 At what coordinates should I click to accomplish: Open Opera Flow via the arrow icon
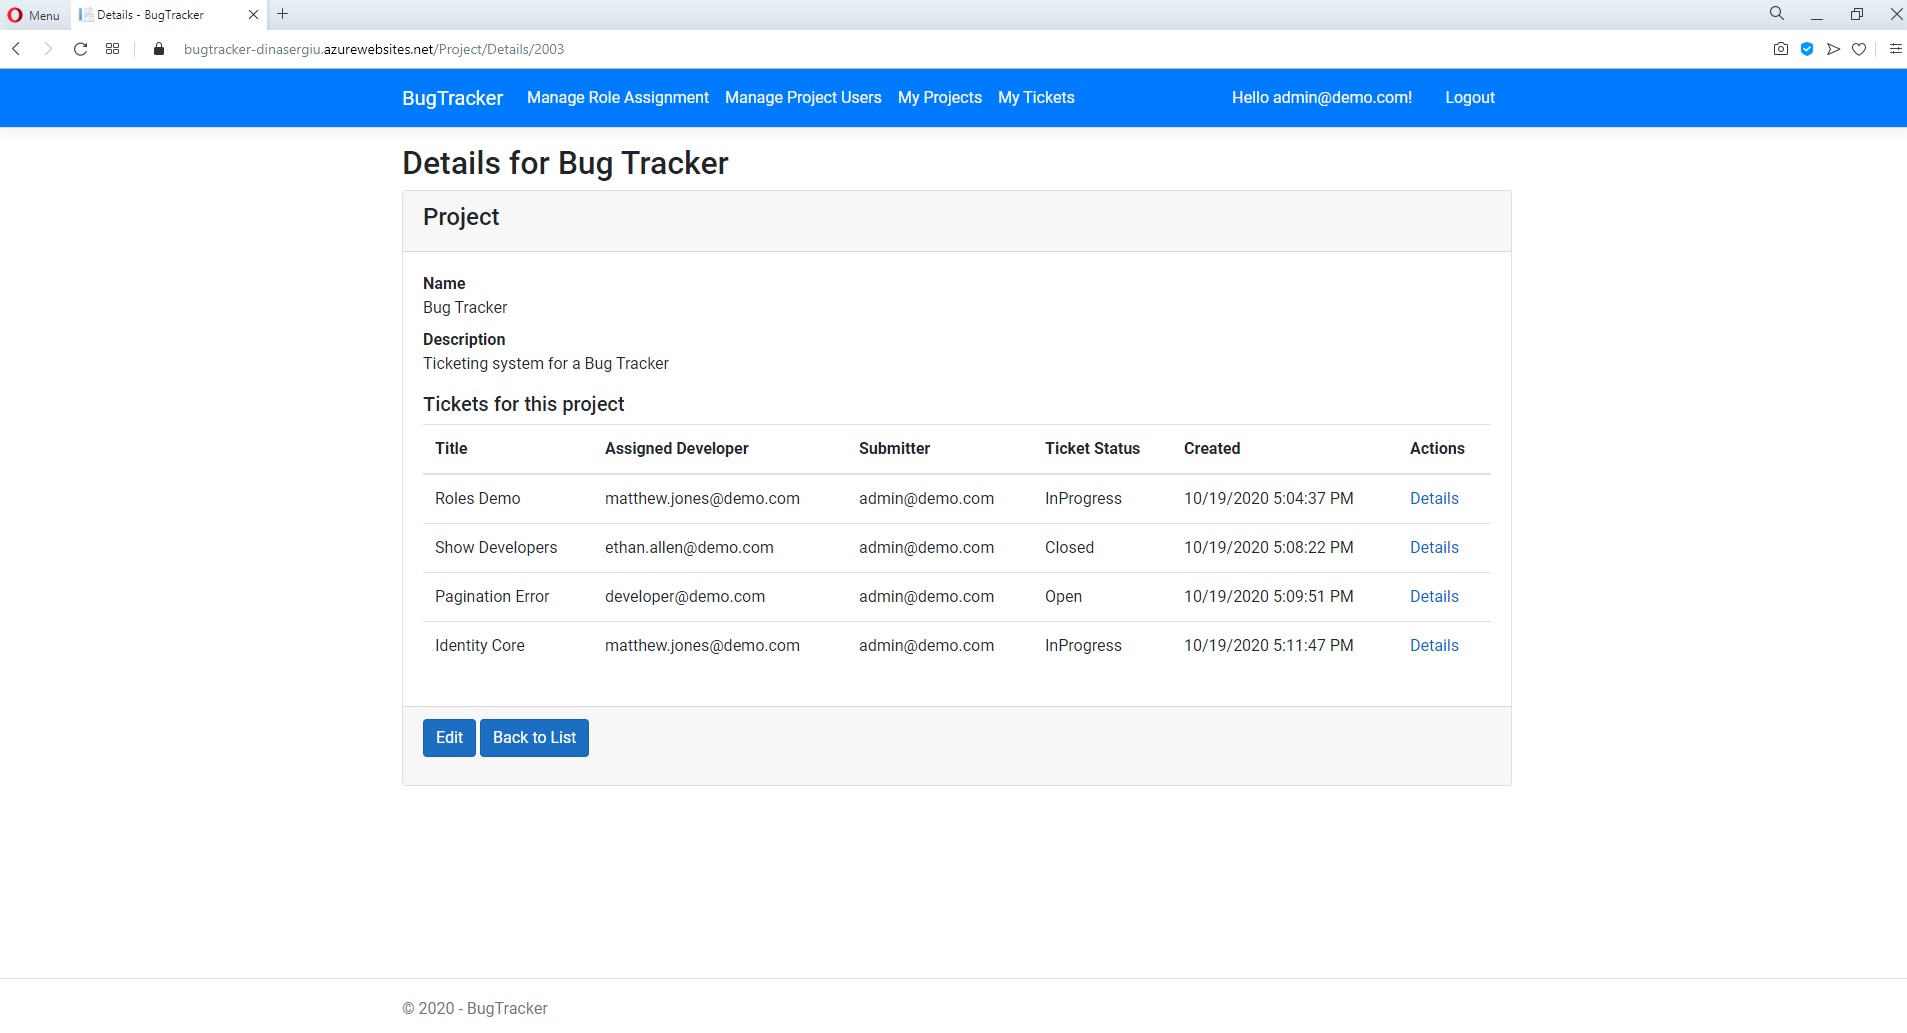click(x=1833, y=48)
